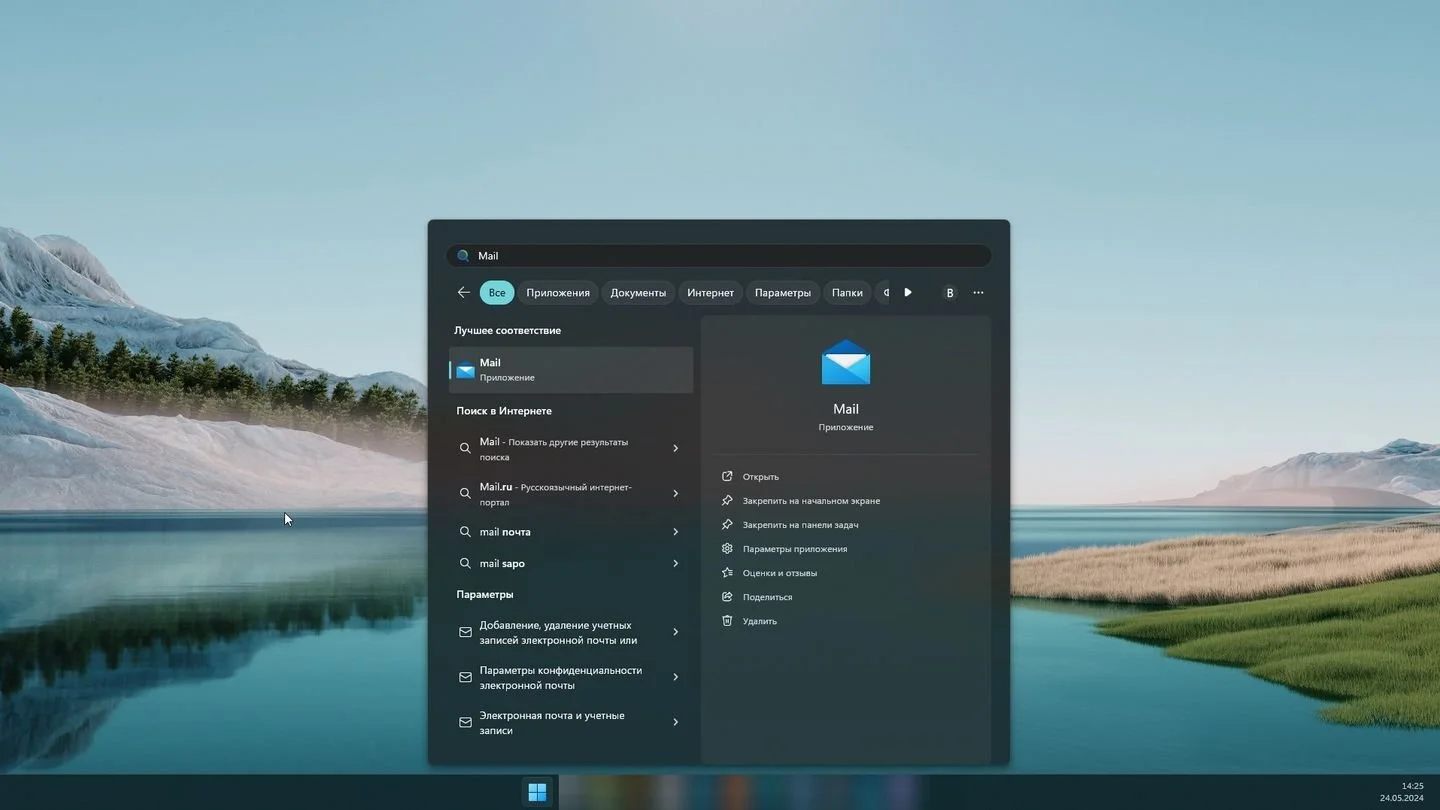Open the taskbar clock and date
This screenshot has width=1440, height=810.
pyautogui.click(x=1402, y=792)
